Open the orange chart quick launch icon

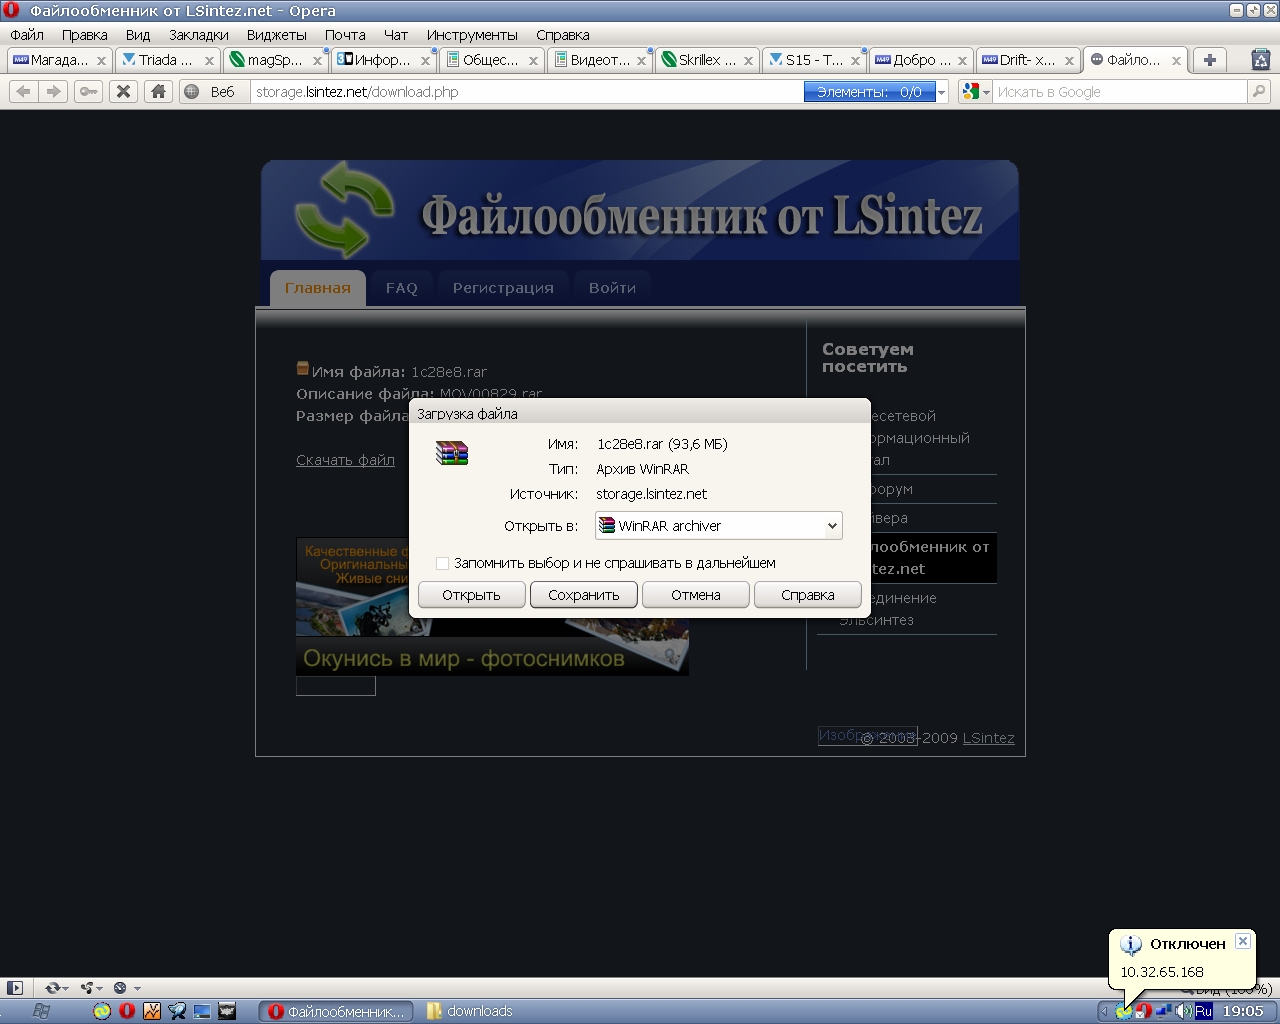tap(152, 1011)
